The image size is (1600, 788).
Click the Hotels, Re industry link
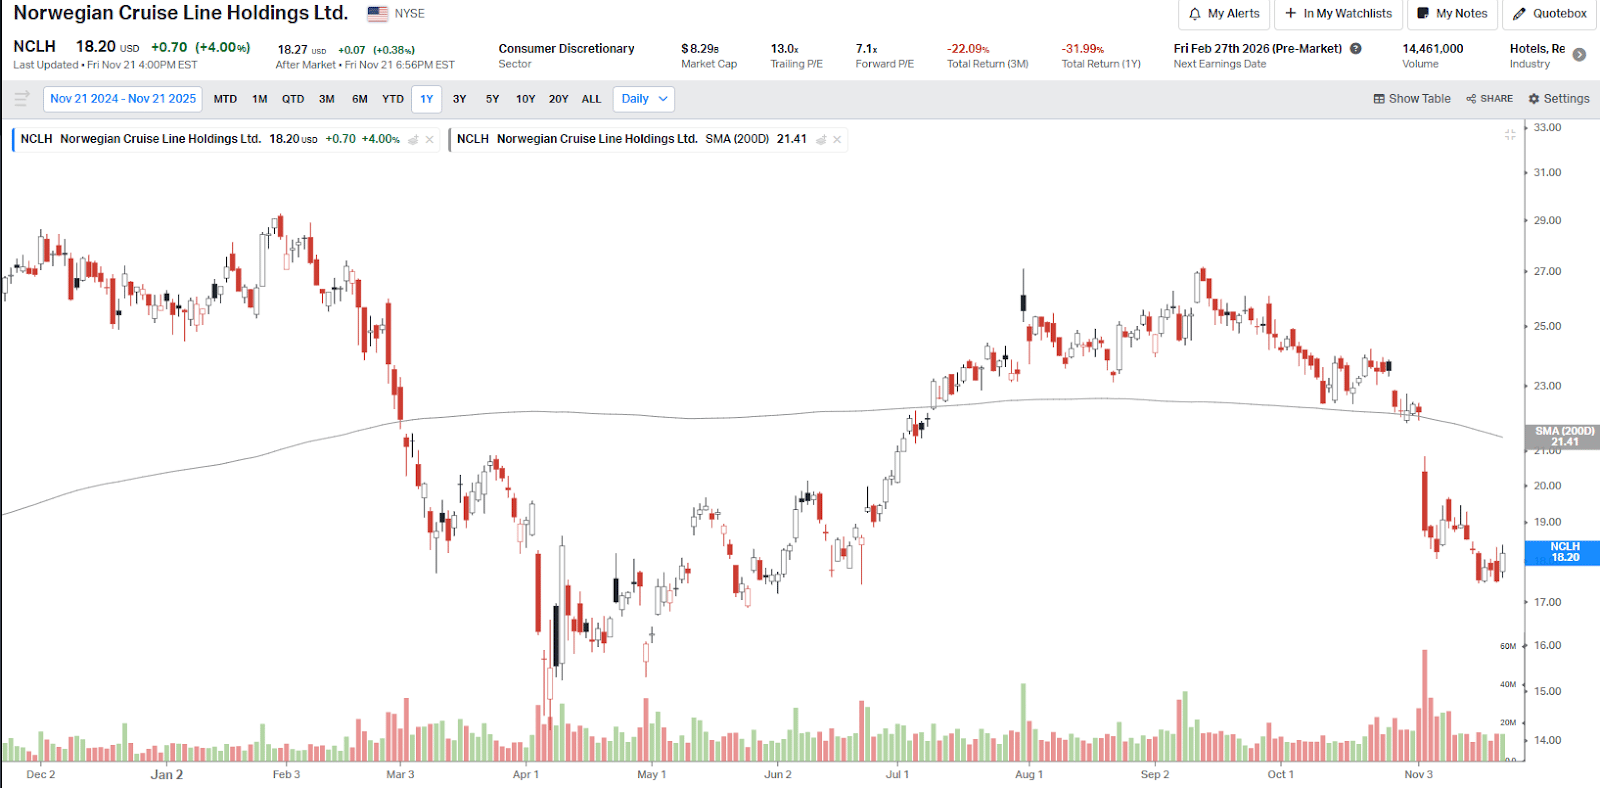[x=1537, y=48]
